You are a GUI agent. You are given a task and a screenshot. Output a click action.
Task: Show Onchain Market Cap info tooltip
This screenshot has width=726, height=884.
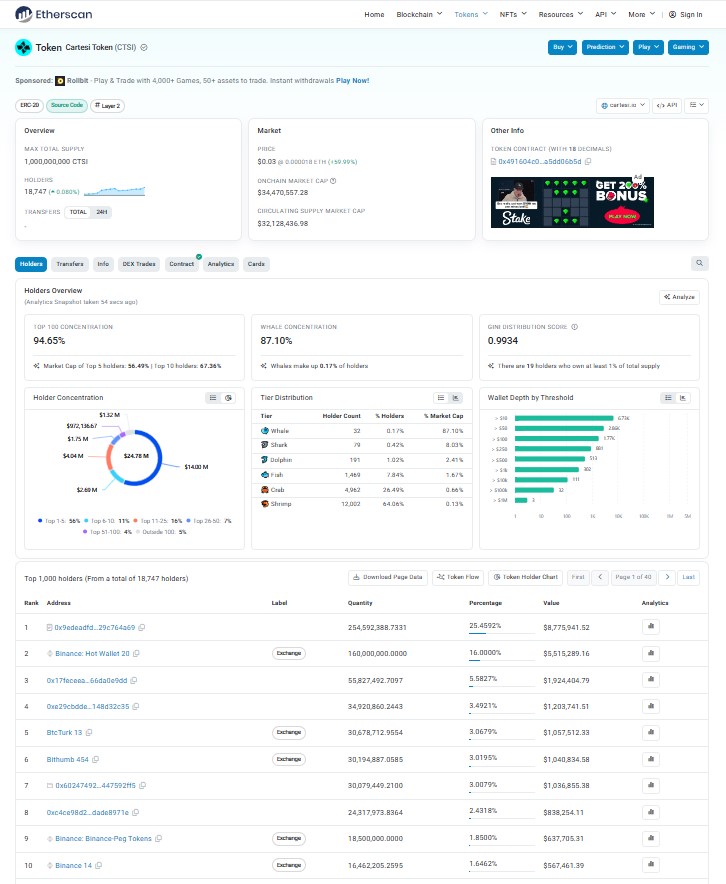[333, 181]
